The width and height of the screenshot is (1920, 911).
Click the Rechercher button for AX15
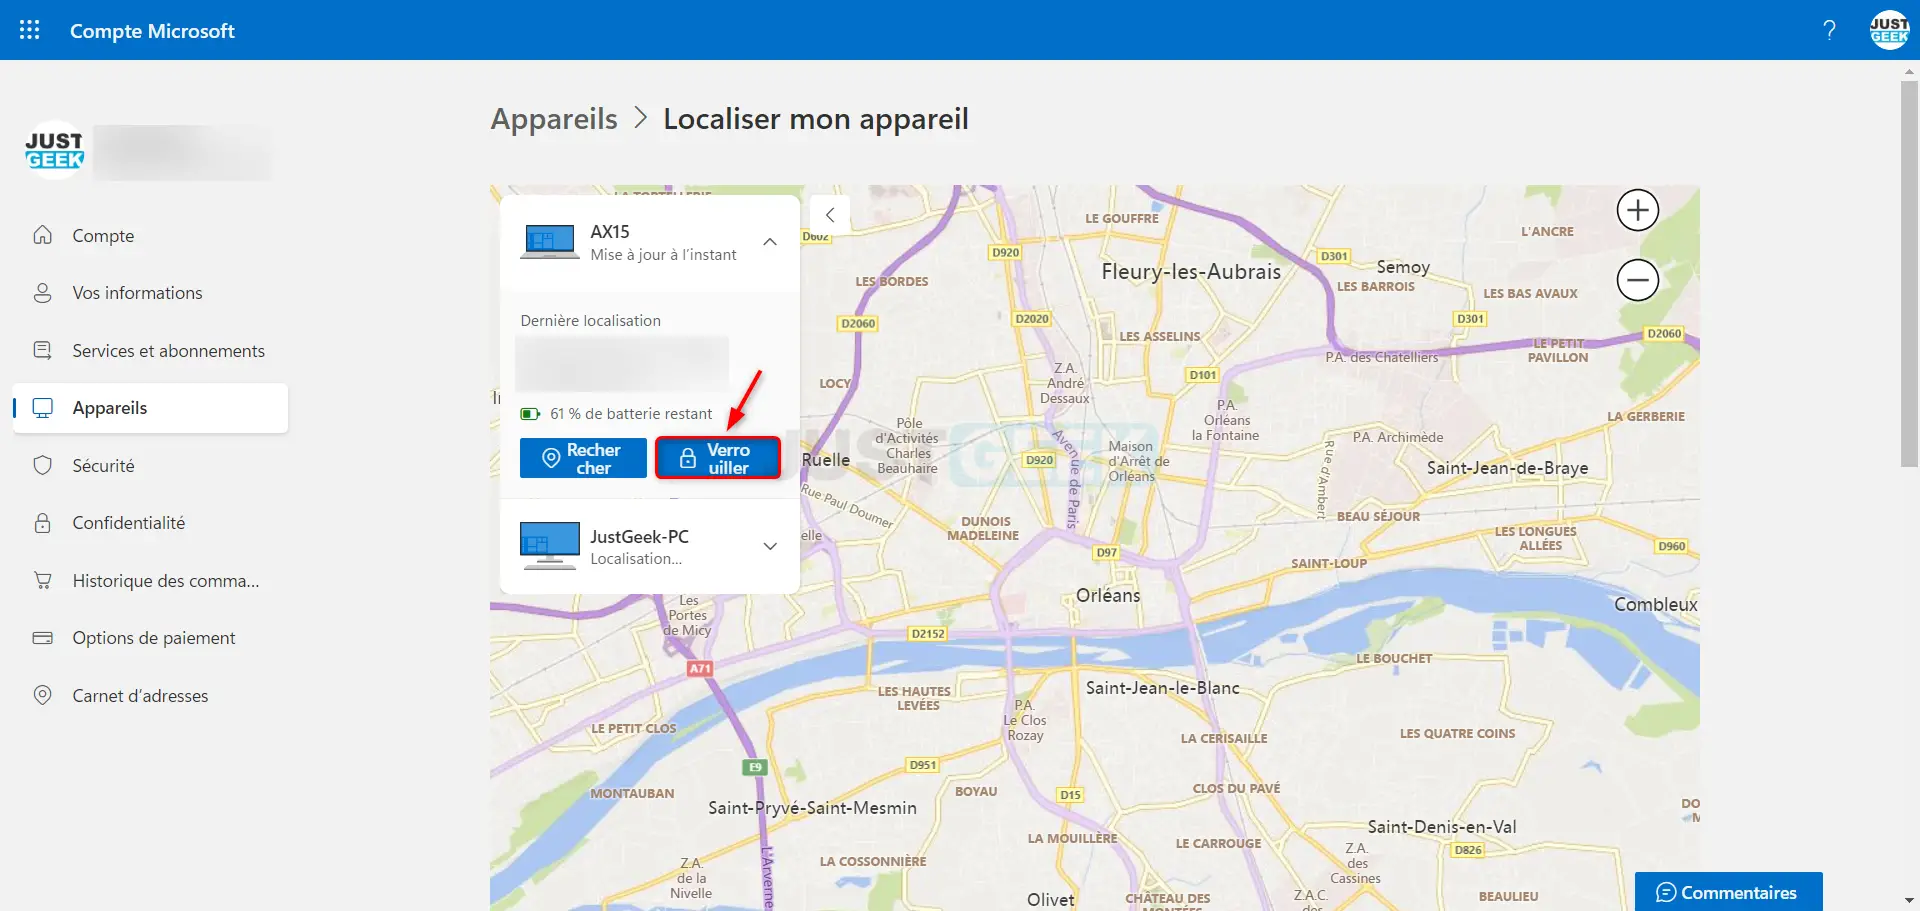pyautogui.click(x=583, y=458)
